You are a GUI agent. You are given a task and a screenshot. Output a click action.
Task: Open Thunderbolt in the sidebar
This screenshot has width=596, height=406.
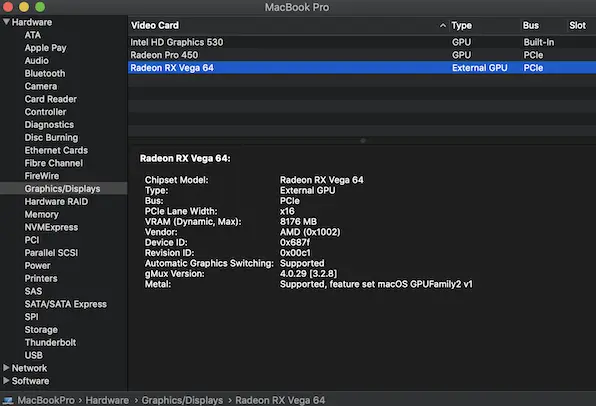50,343
